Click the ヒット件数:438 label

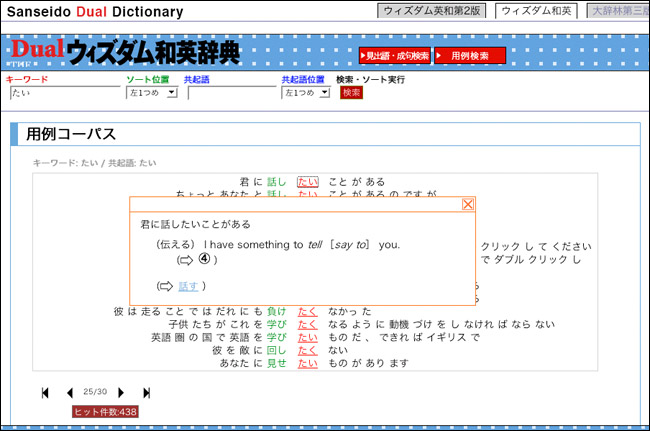point(105,412)
